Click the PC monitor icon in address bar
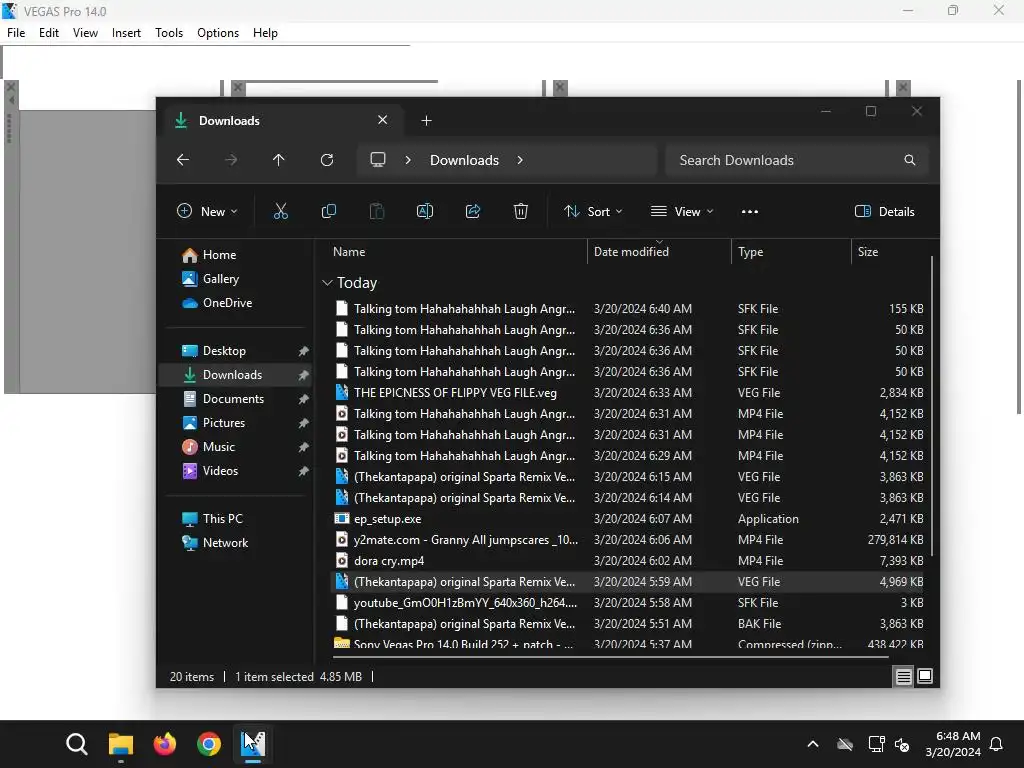Image resolution: width=1024 pixels, height=768 pixels. point(377,160)
